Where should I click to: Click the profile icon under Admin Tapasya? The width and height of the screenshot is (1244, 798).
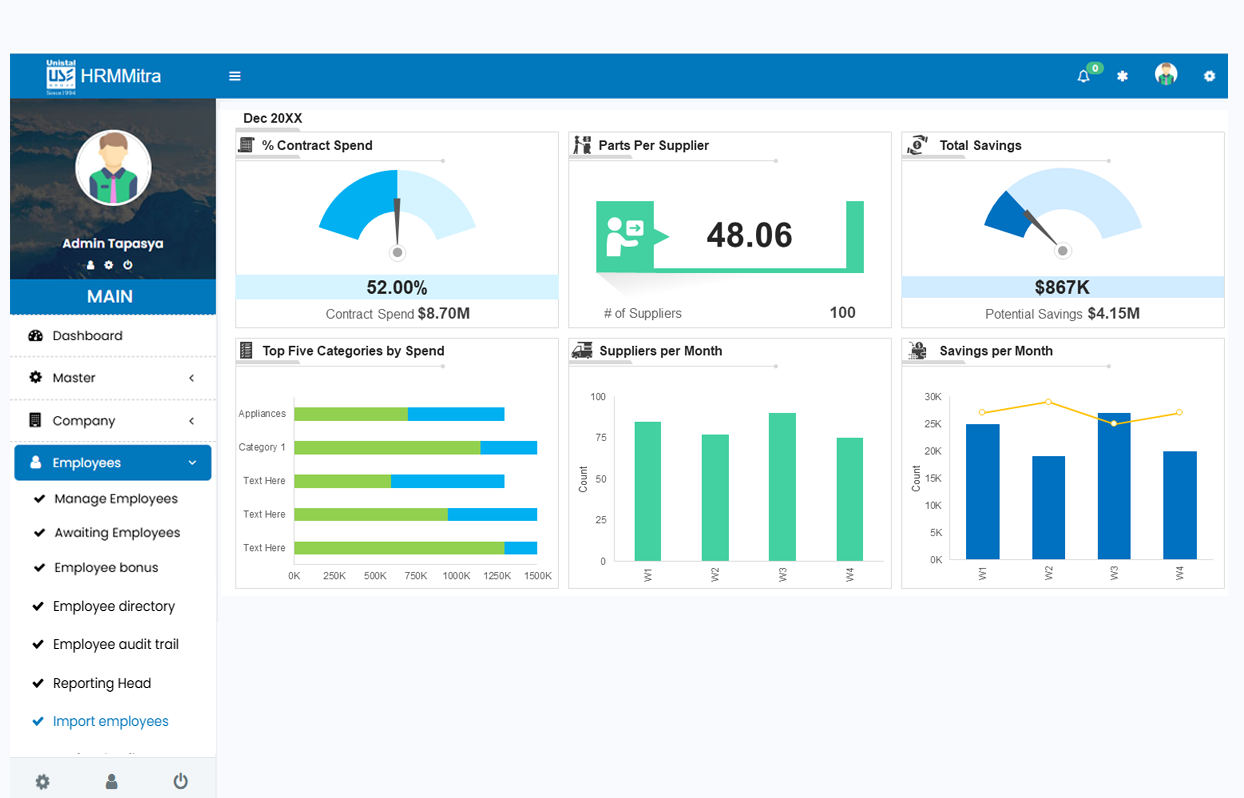(x=91, y=265)
